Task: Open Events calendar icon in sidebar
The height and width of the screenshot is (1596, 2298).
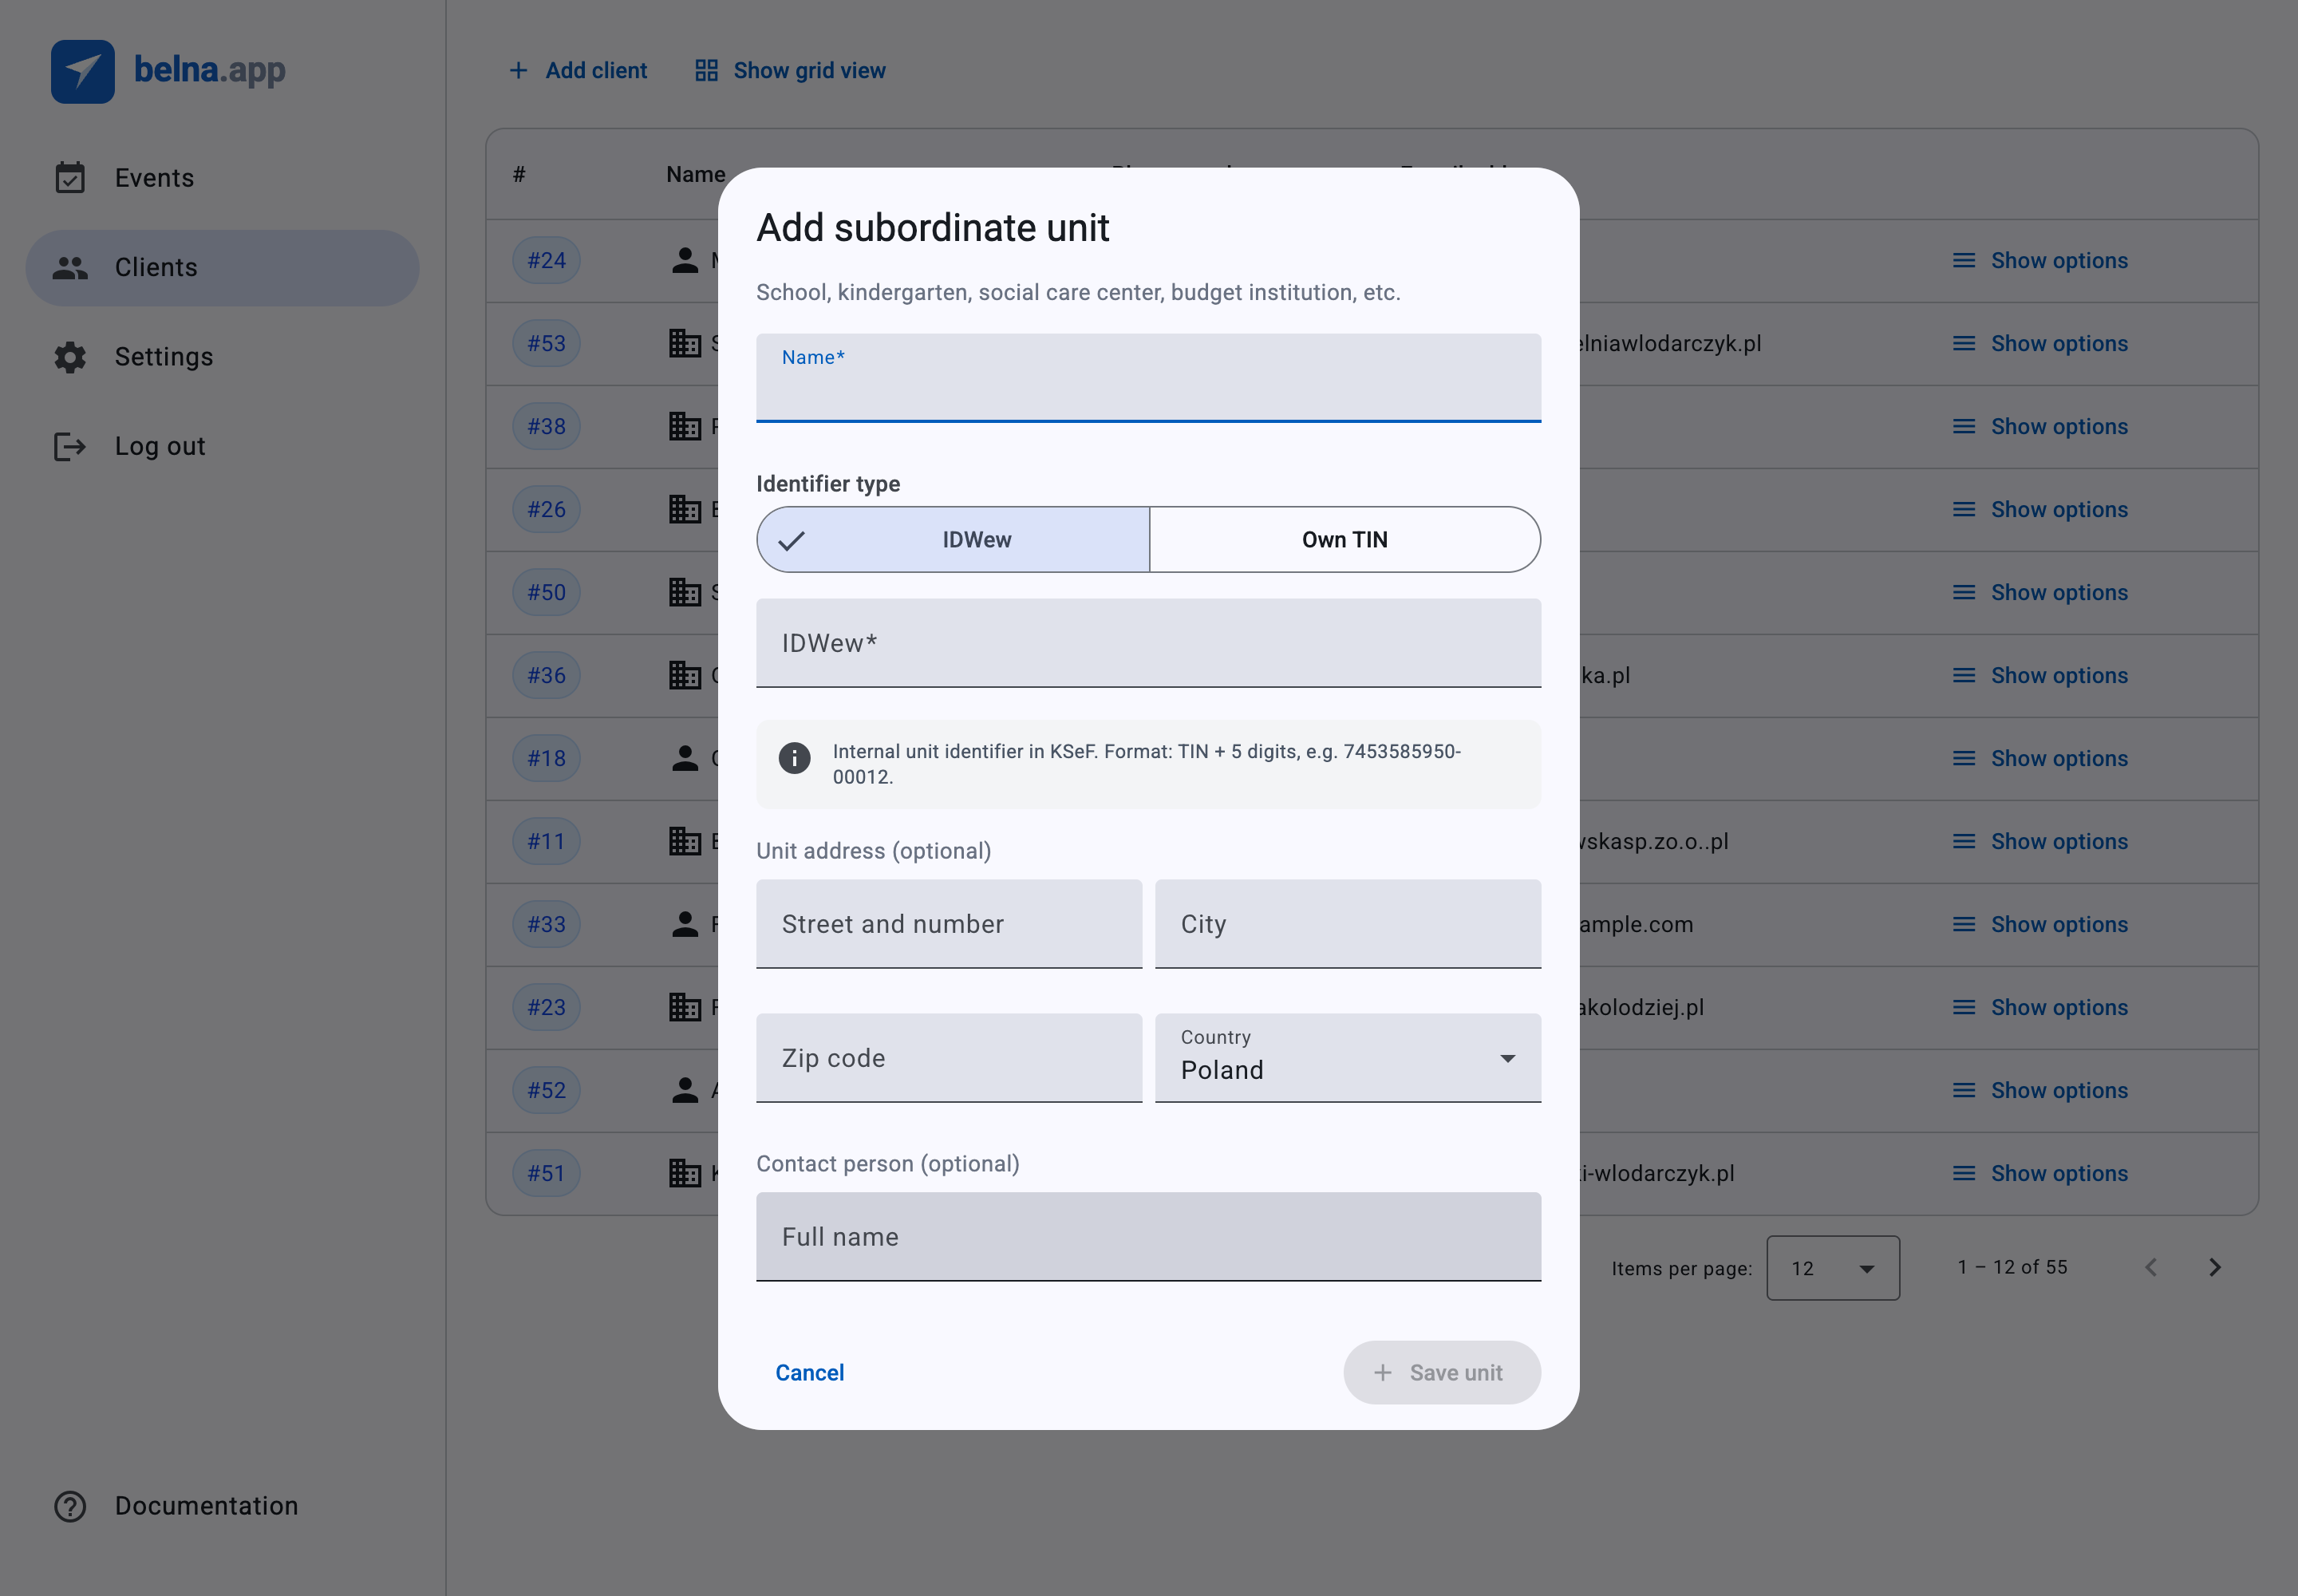Action: point(70,178)
